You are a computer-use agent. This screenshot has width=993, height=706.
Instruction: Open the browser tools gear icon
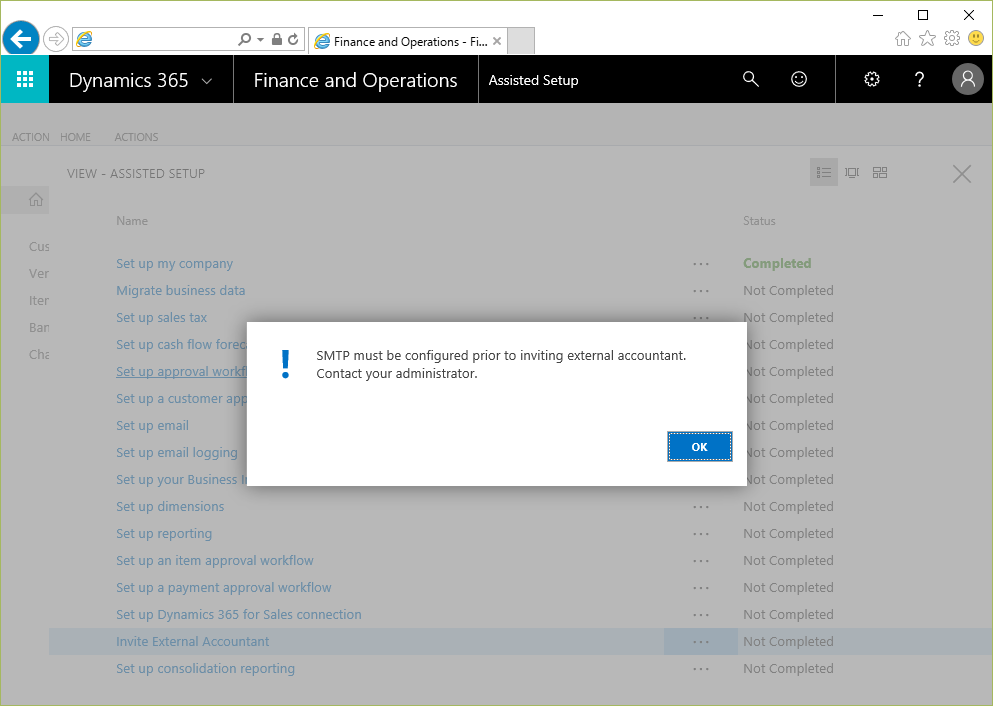coord(952,39)
